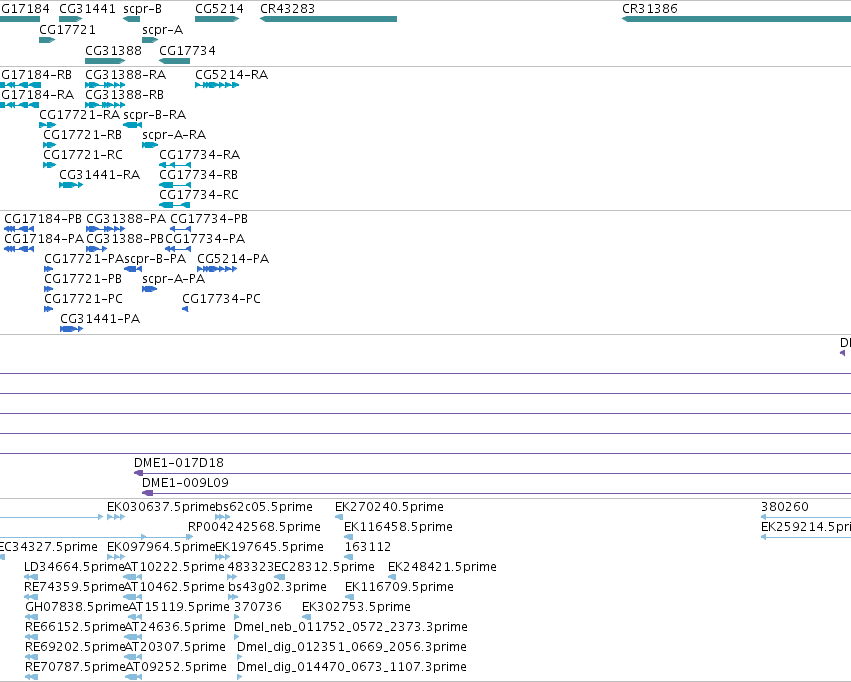
Task: Click the EK248421.5prime EST label
Action: point(442,567)
